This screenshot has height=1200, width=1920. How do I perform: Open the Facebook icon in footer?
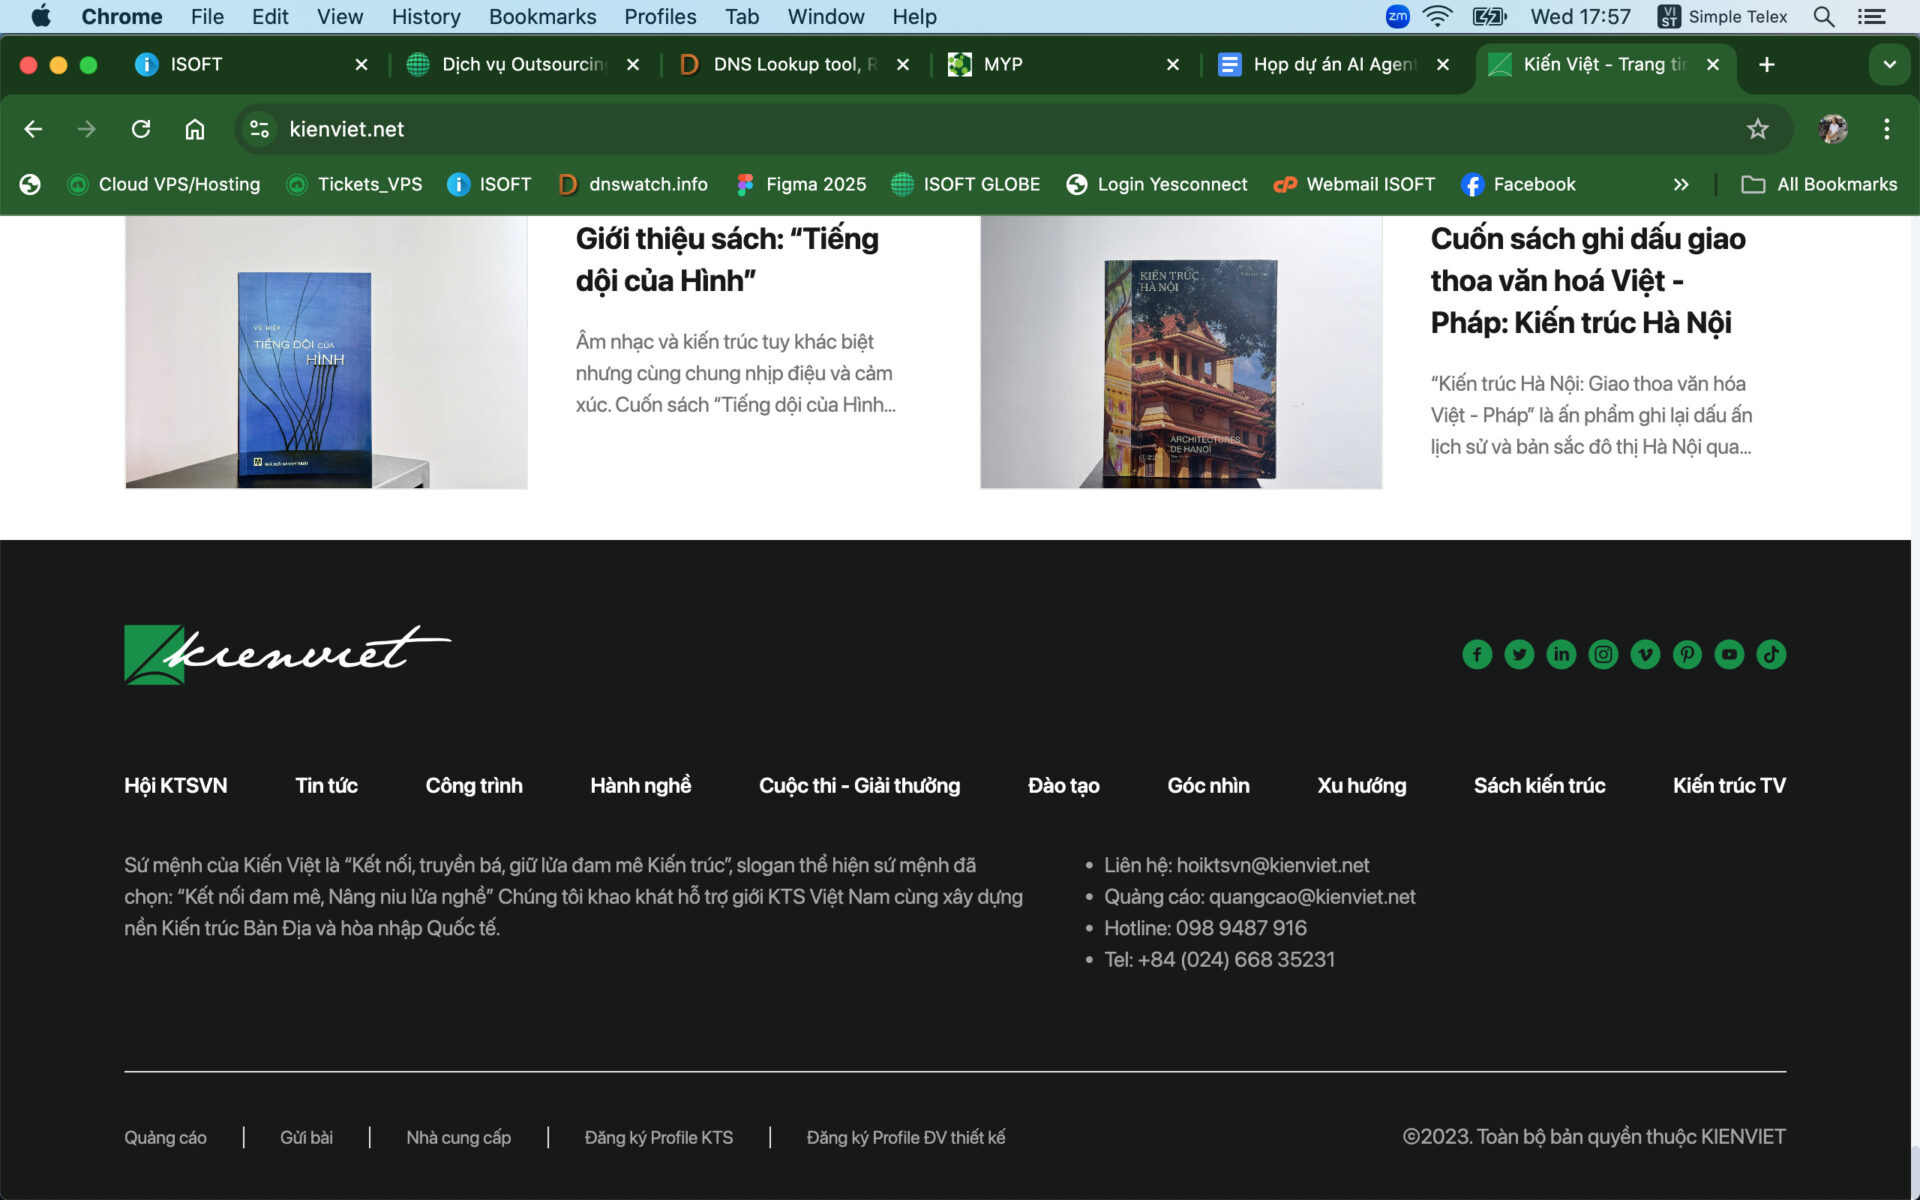pos(1477,654)
